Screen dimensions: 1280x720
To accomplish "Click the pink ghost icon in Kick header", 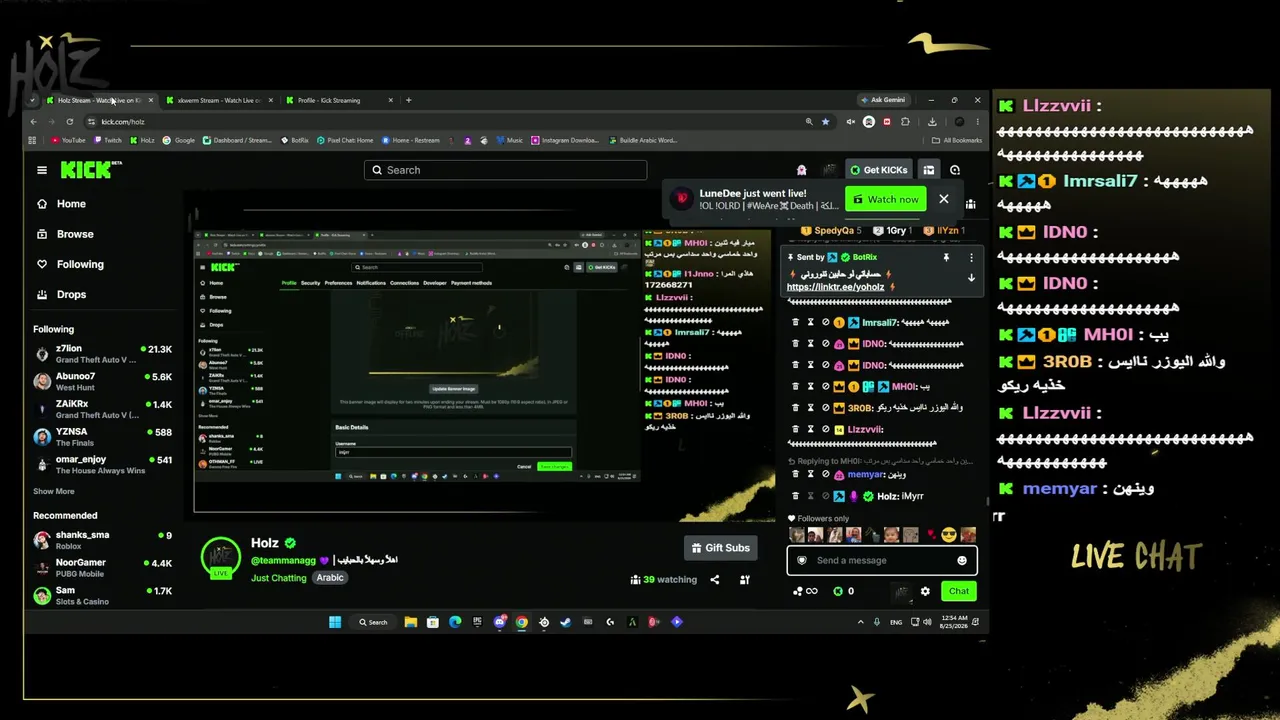I will 801,170.
